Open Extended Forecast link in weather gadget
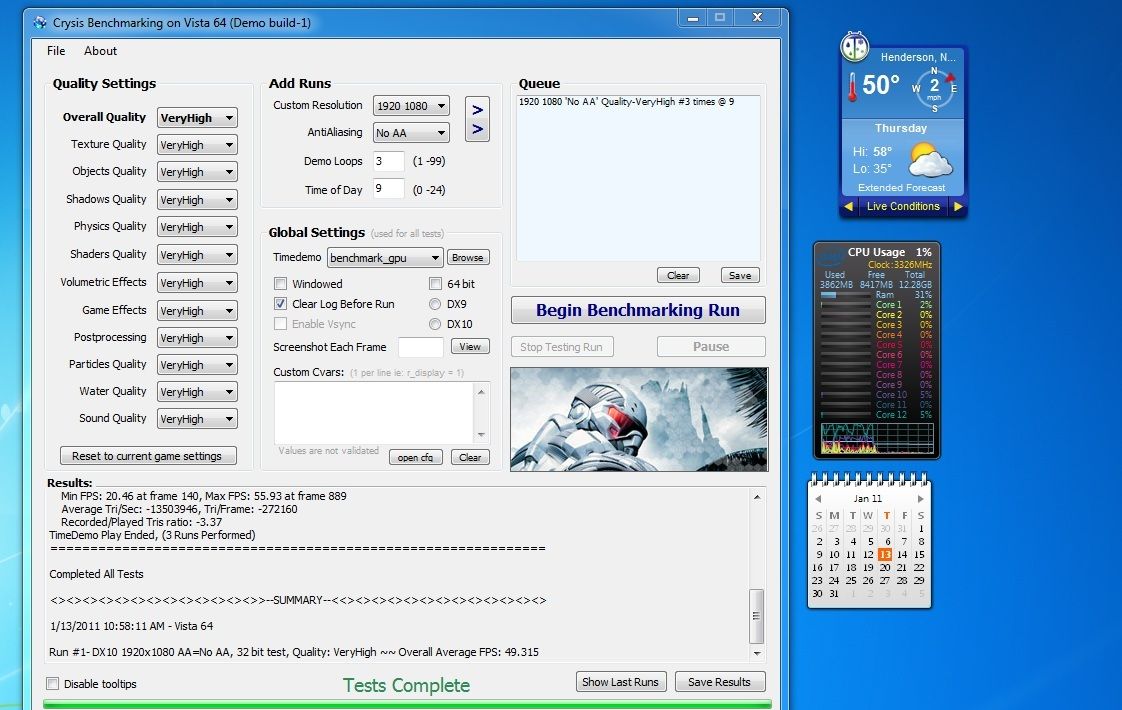 pos(902,188)
